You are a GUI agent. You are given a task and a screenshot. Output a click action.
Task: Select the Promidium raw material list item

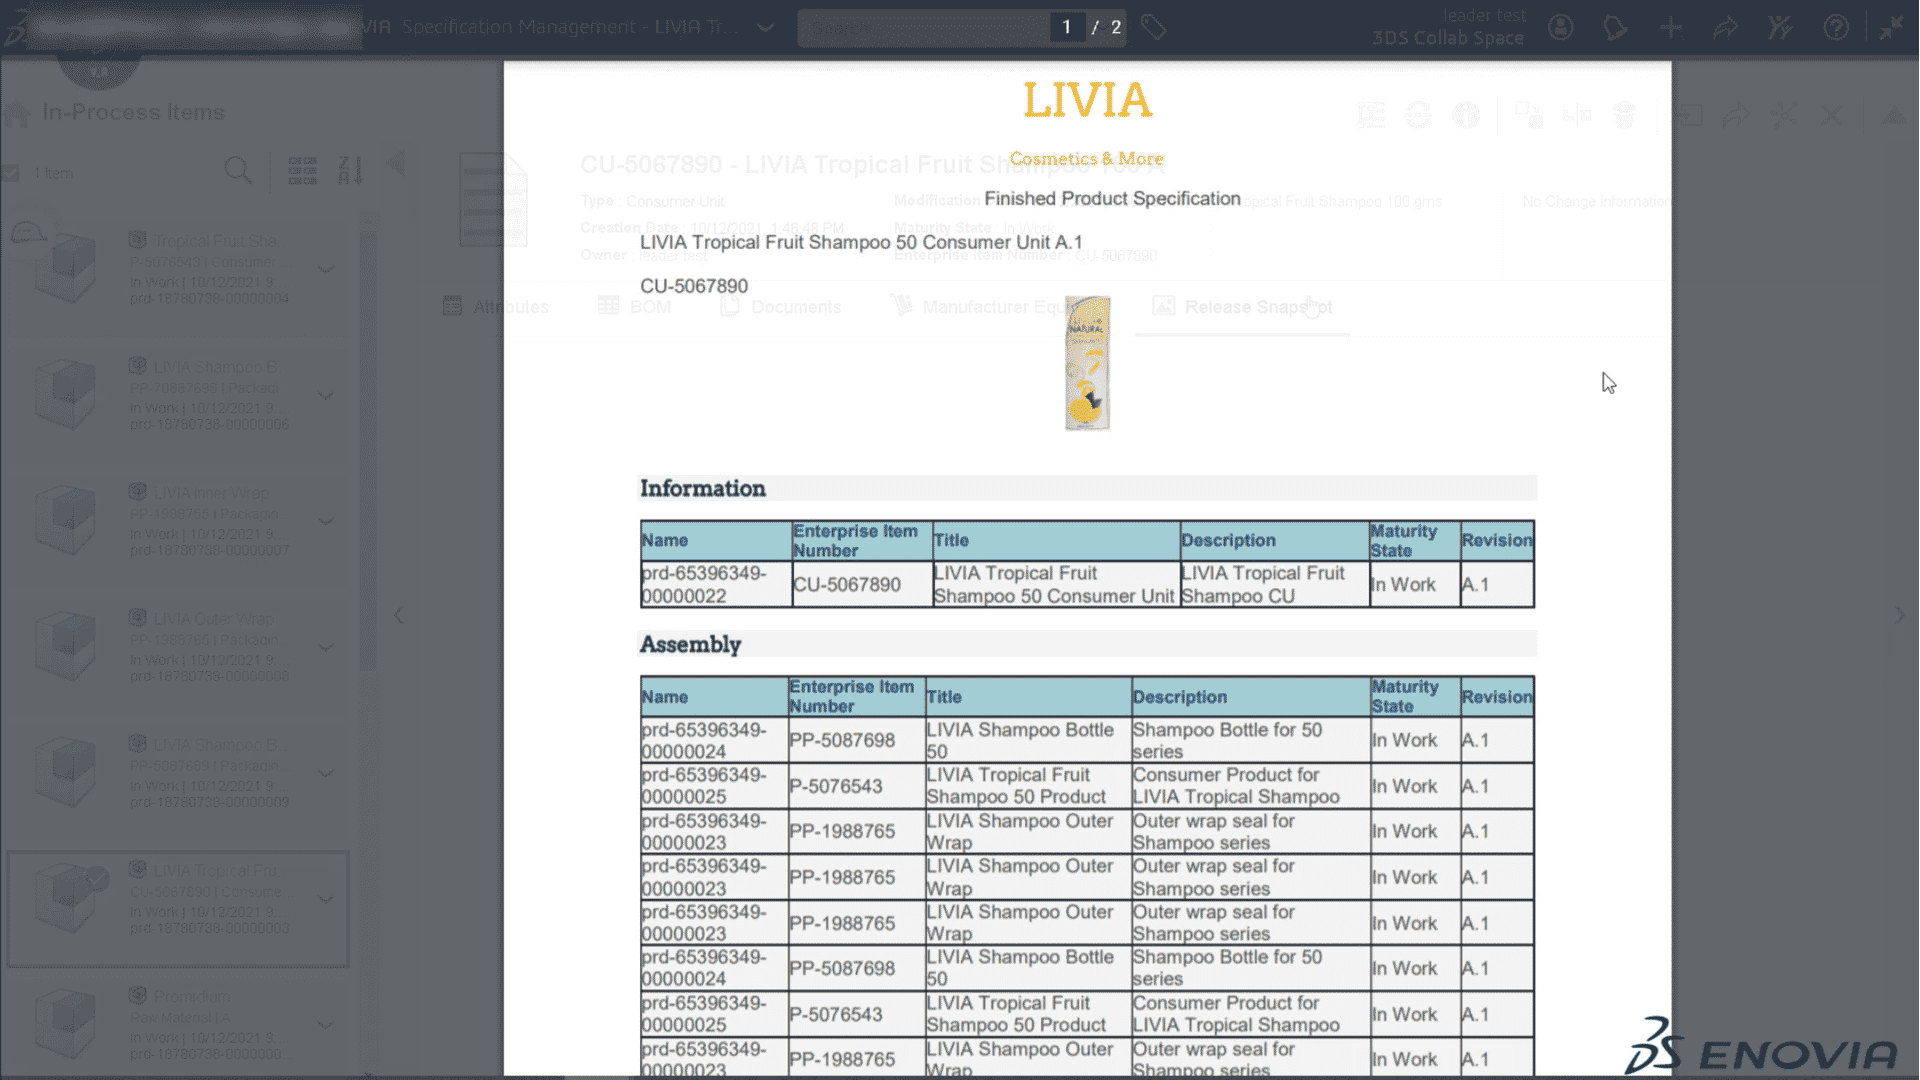(178, 1025)
